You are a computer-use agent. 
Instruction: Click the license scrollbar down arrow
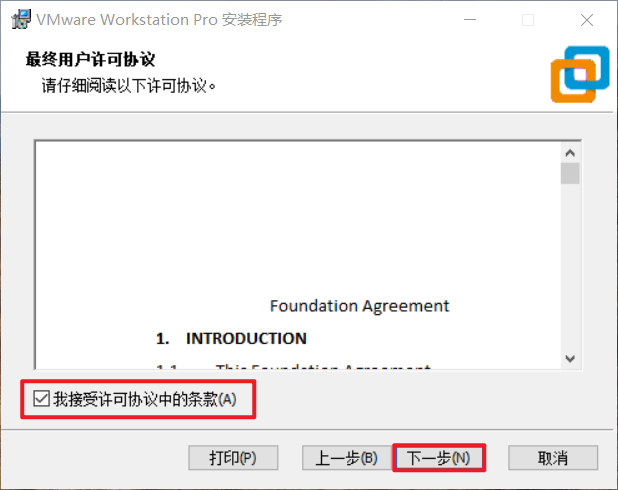(x=570, y=359)
